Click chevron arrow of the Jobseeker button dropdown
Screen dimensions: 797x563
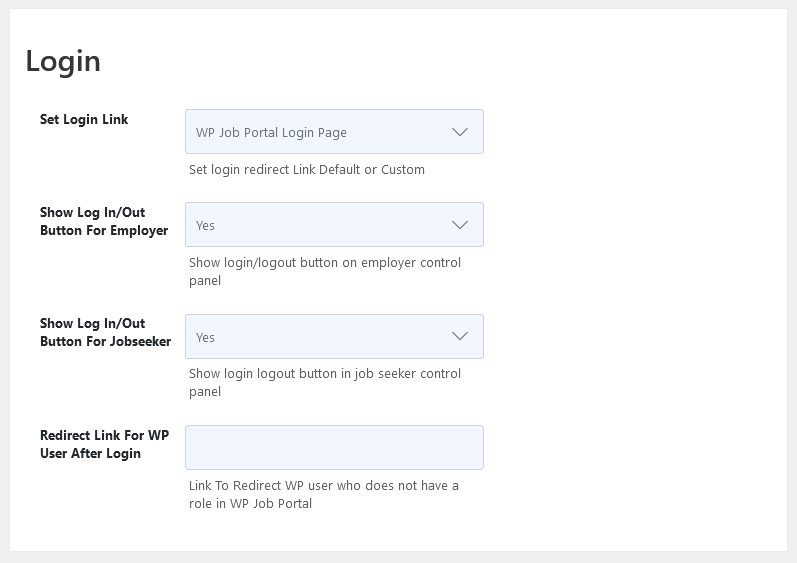(460, 336)
